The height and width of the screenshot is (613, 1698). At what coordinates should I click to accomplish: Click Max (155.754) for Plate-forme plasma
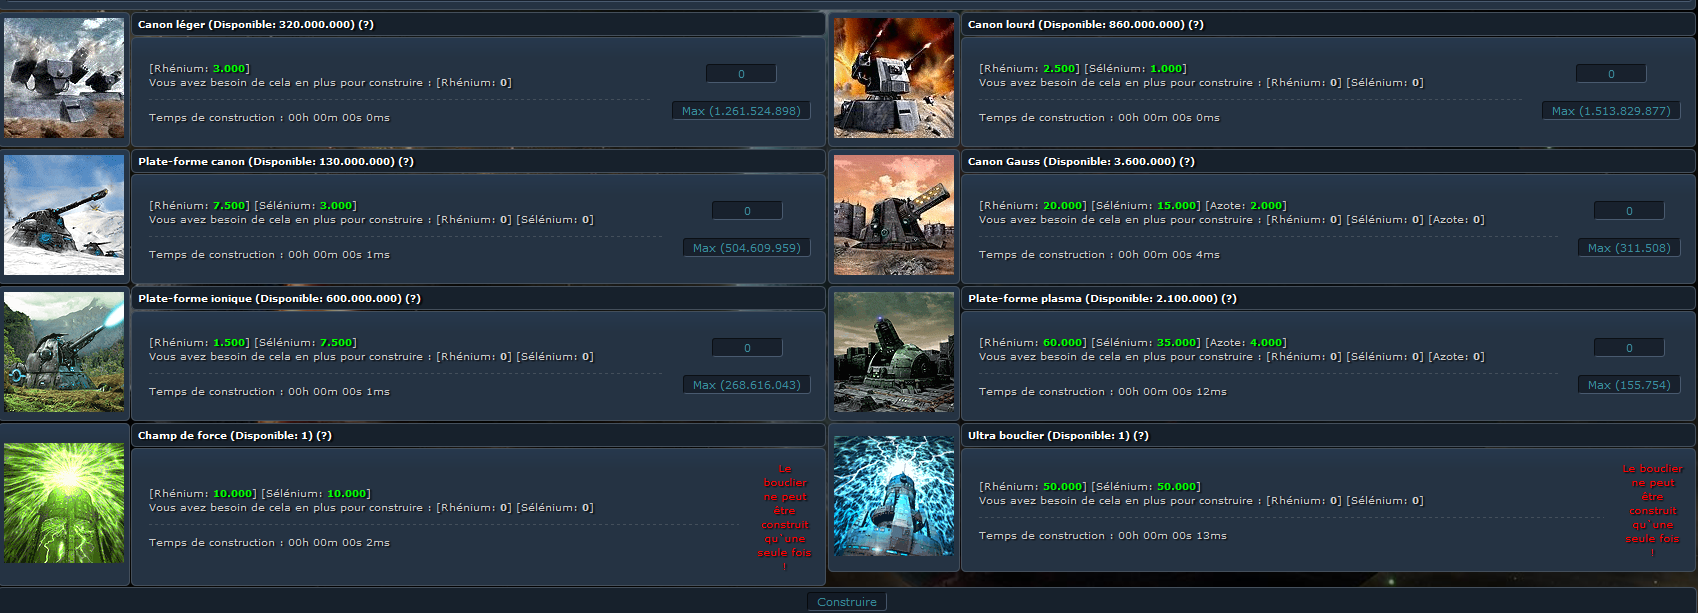tap(1628, 385)
